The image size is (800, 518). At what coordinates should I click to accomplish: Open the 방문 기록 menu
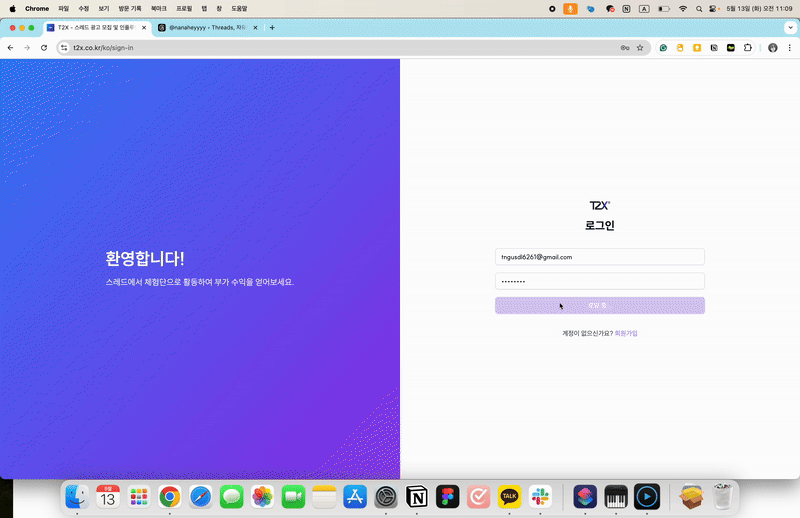[130, 9]
